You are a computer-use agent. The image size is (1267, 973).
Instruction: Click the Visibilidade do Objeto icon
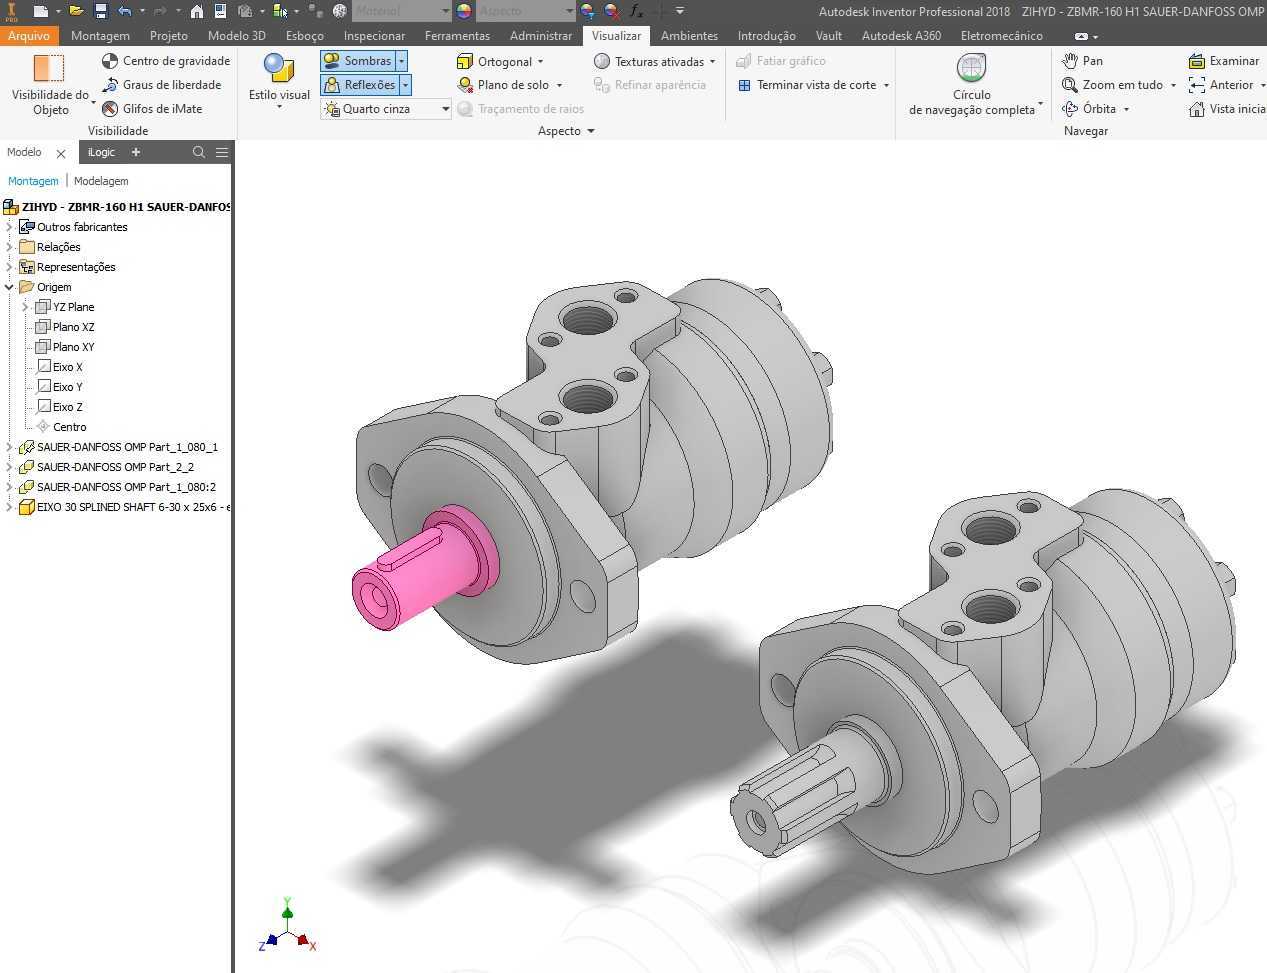pos(49,68)
